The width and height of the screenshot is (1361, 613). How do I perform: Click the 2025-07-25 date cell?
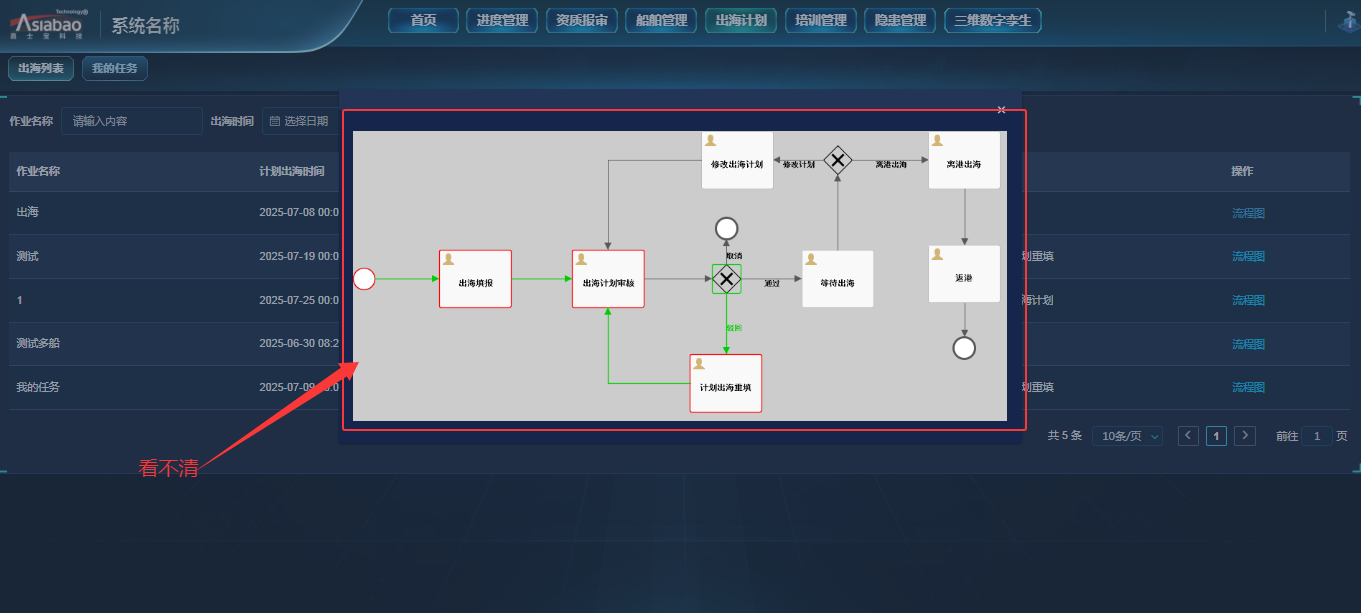point(299,300)
